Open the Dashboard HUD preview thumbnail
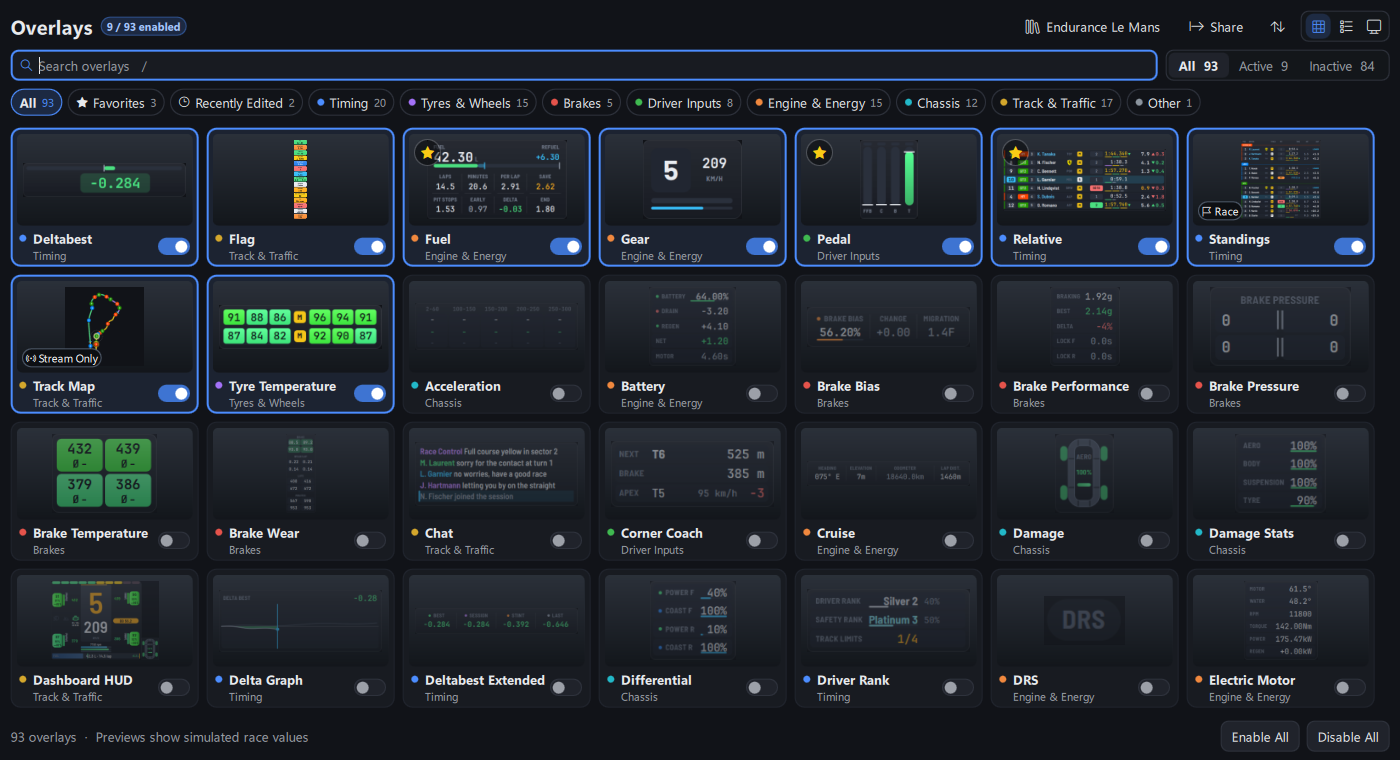 104,621
